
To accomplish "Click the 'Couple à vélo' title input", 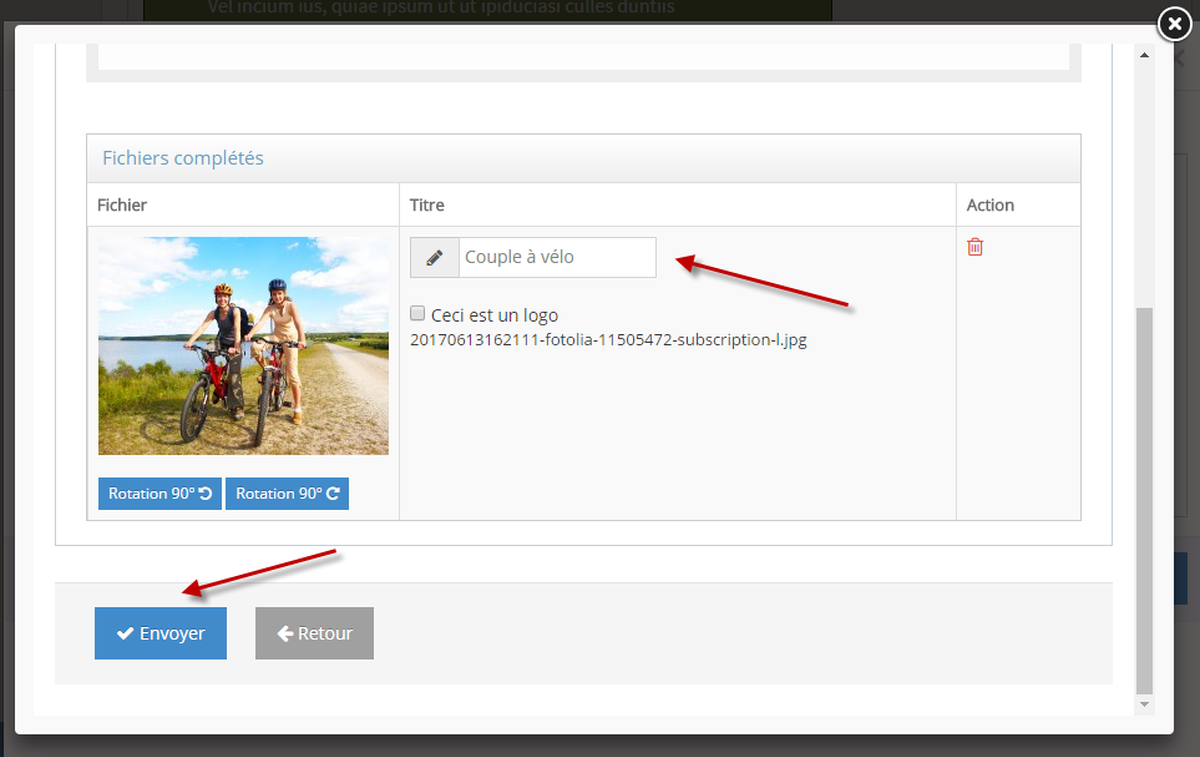I will tap(557, 257).
